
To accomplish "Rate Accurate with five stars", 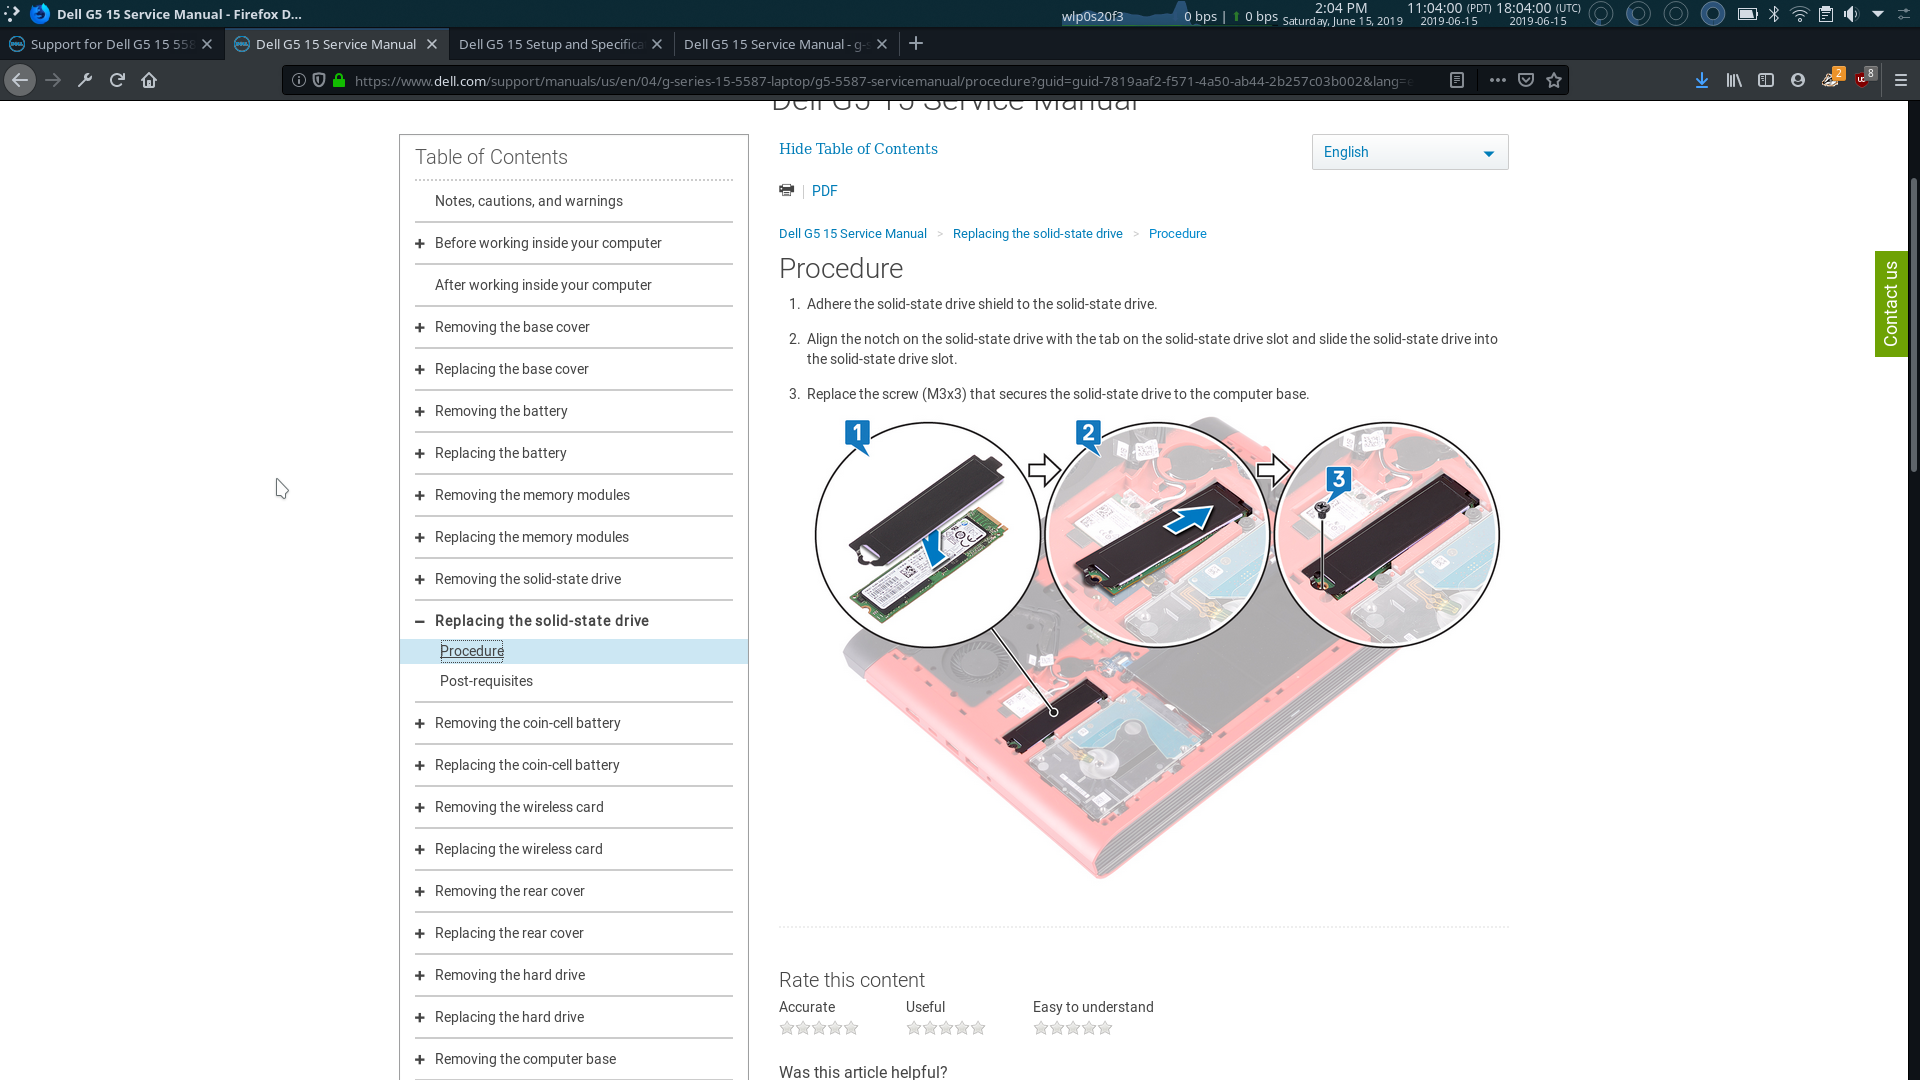I will (x=851, y=1028).
